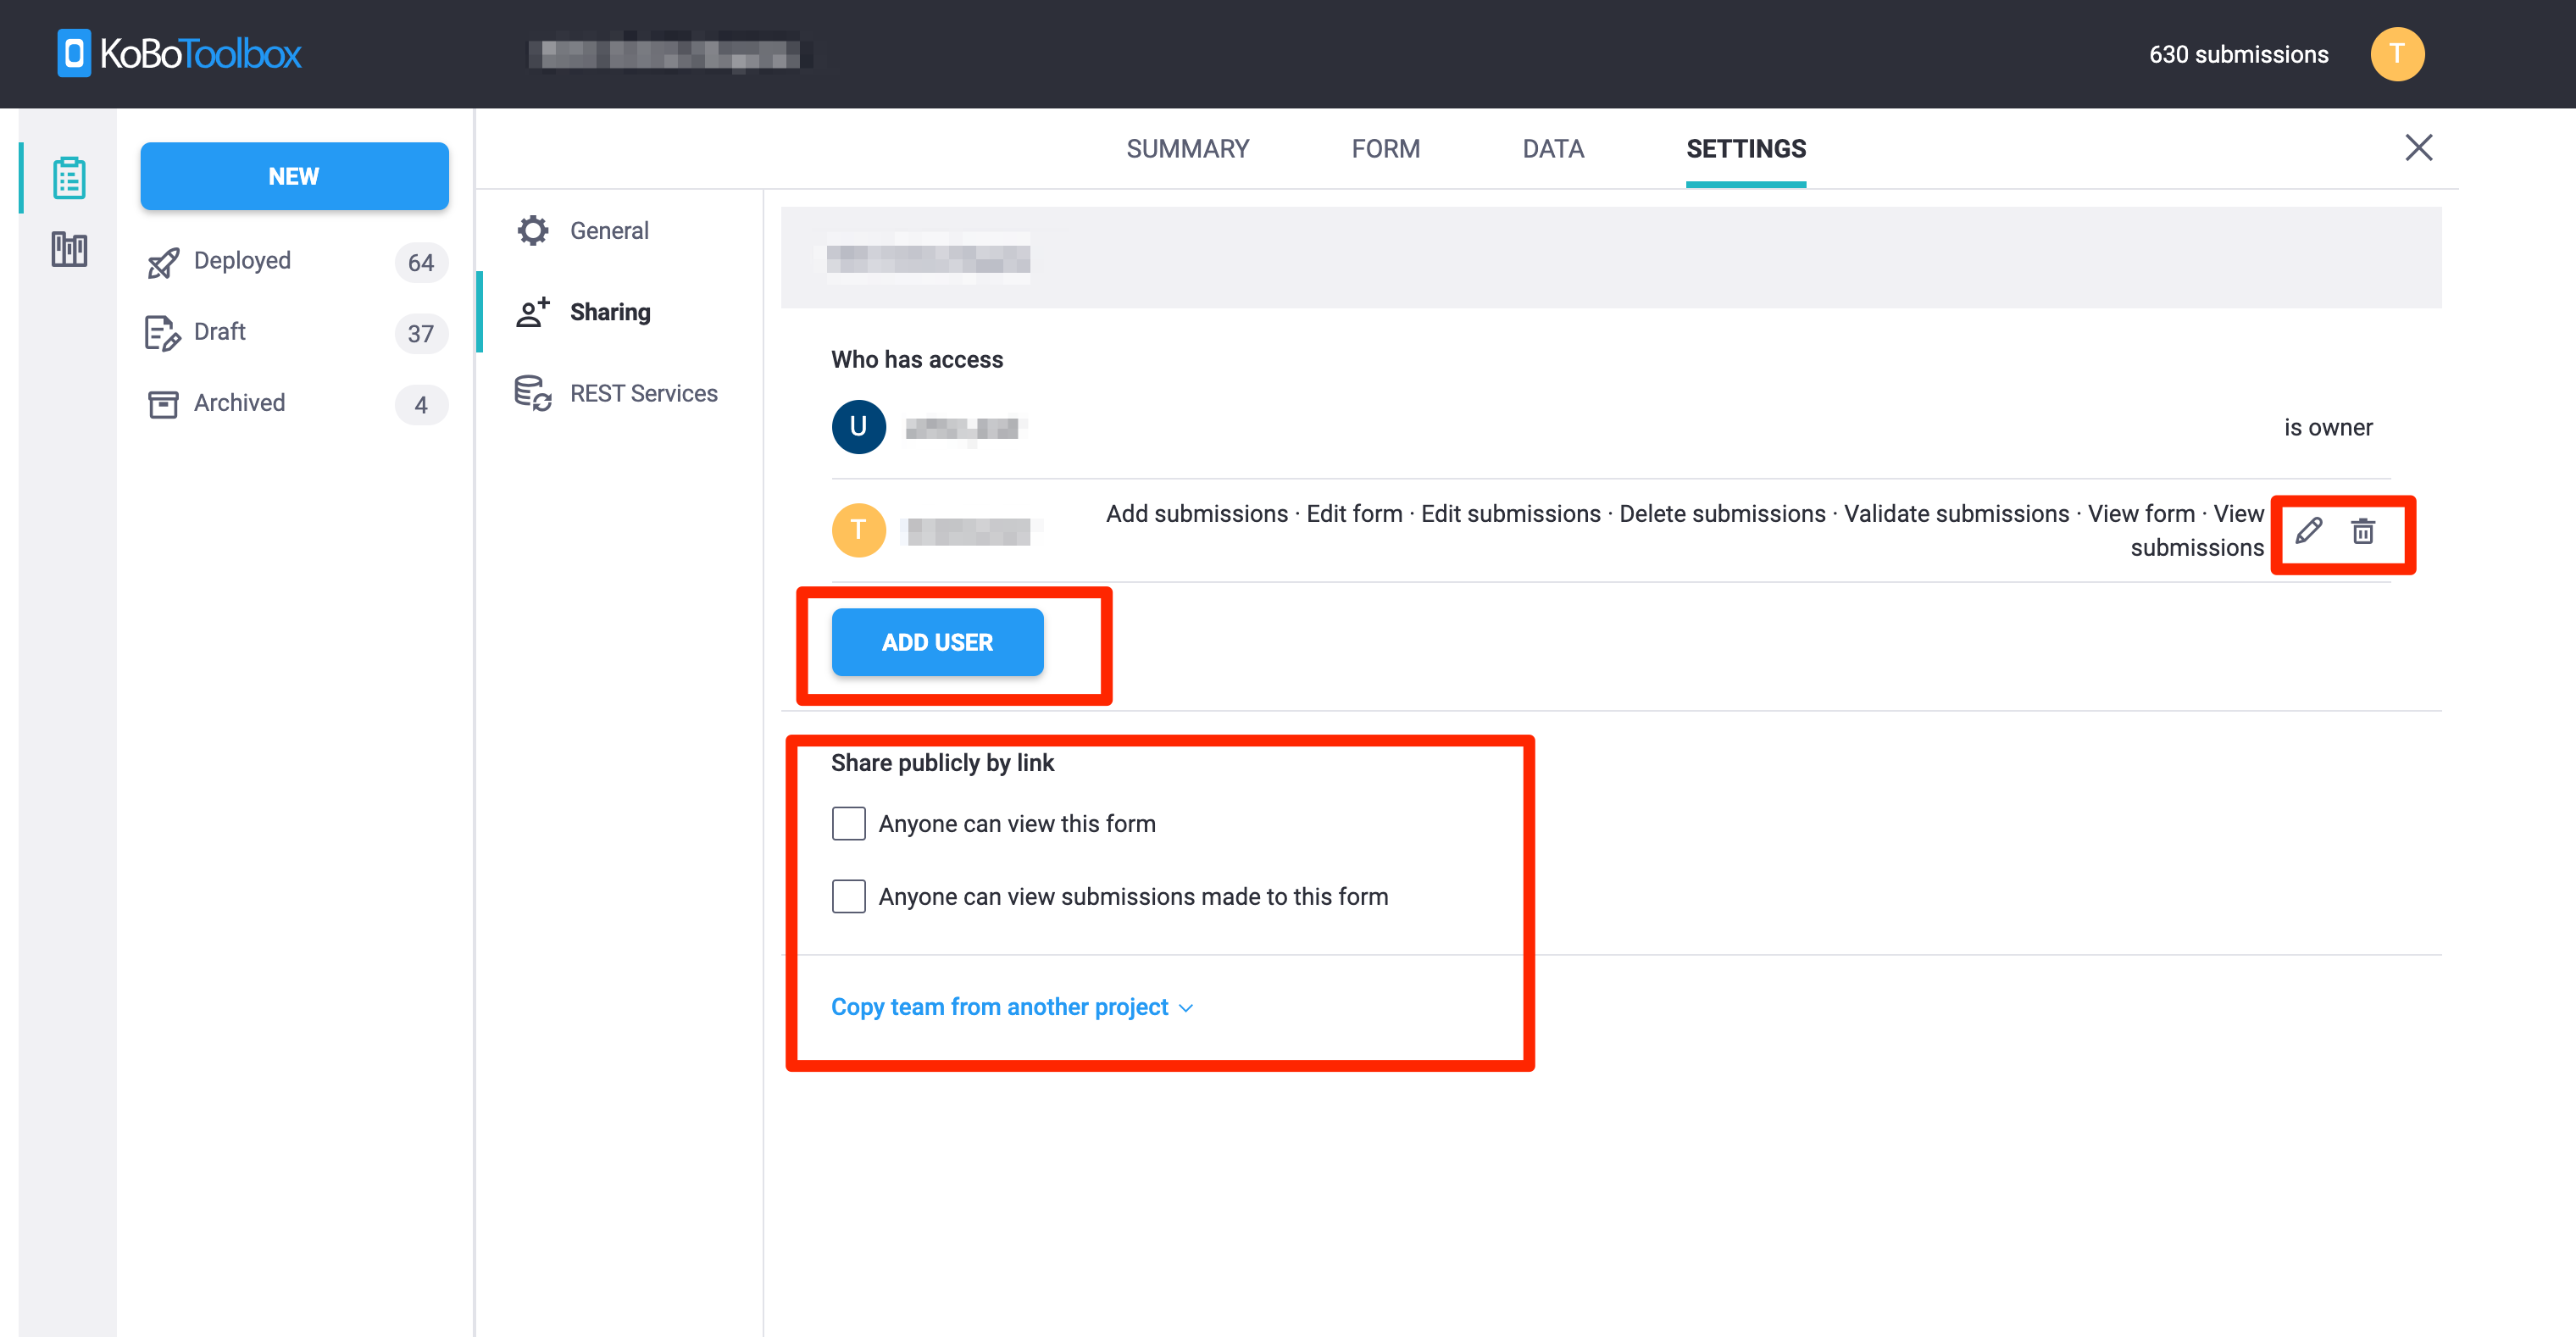The width and height of the screenshot is (2576, 1337).
Task: Open the account avatar in the top bar
Action: tap(2398, 54)
